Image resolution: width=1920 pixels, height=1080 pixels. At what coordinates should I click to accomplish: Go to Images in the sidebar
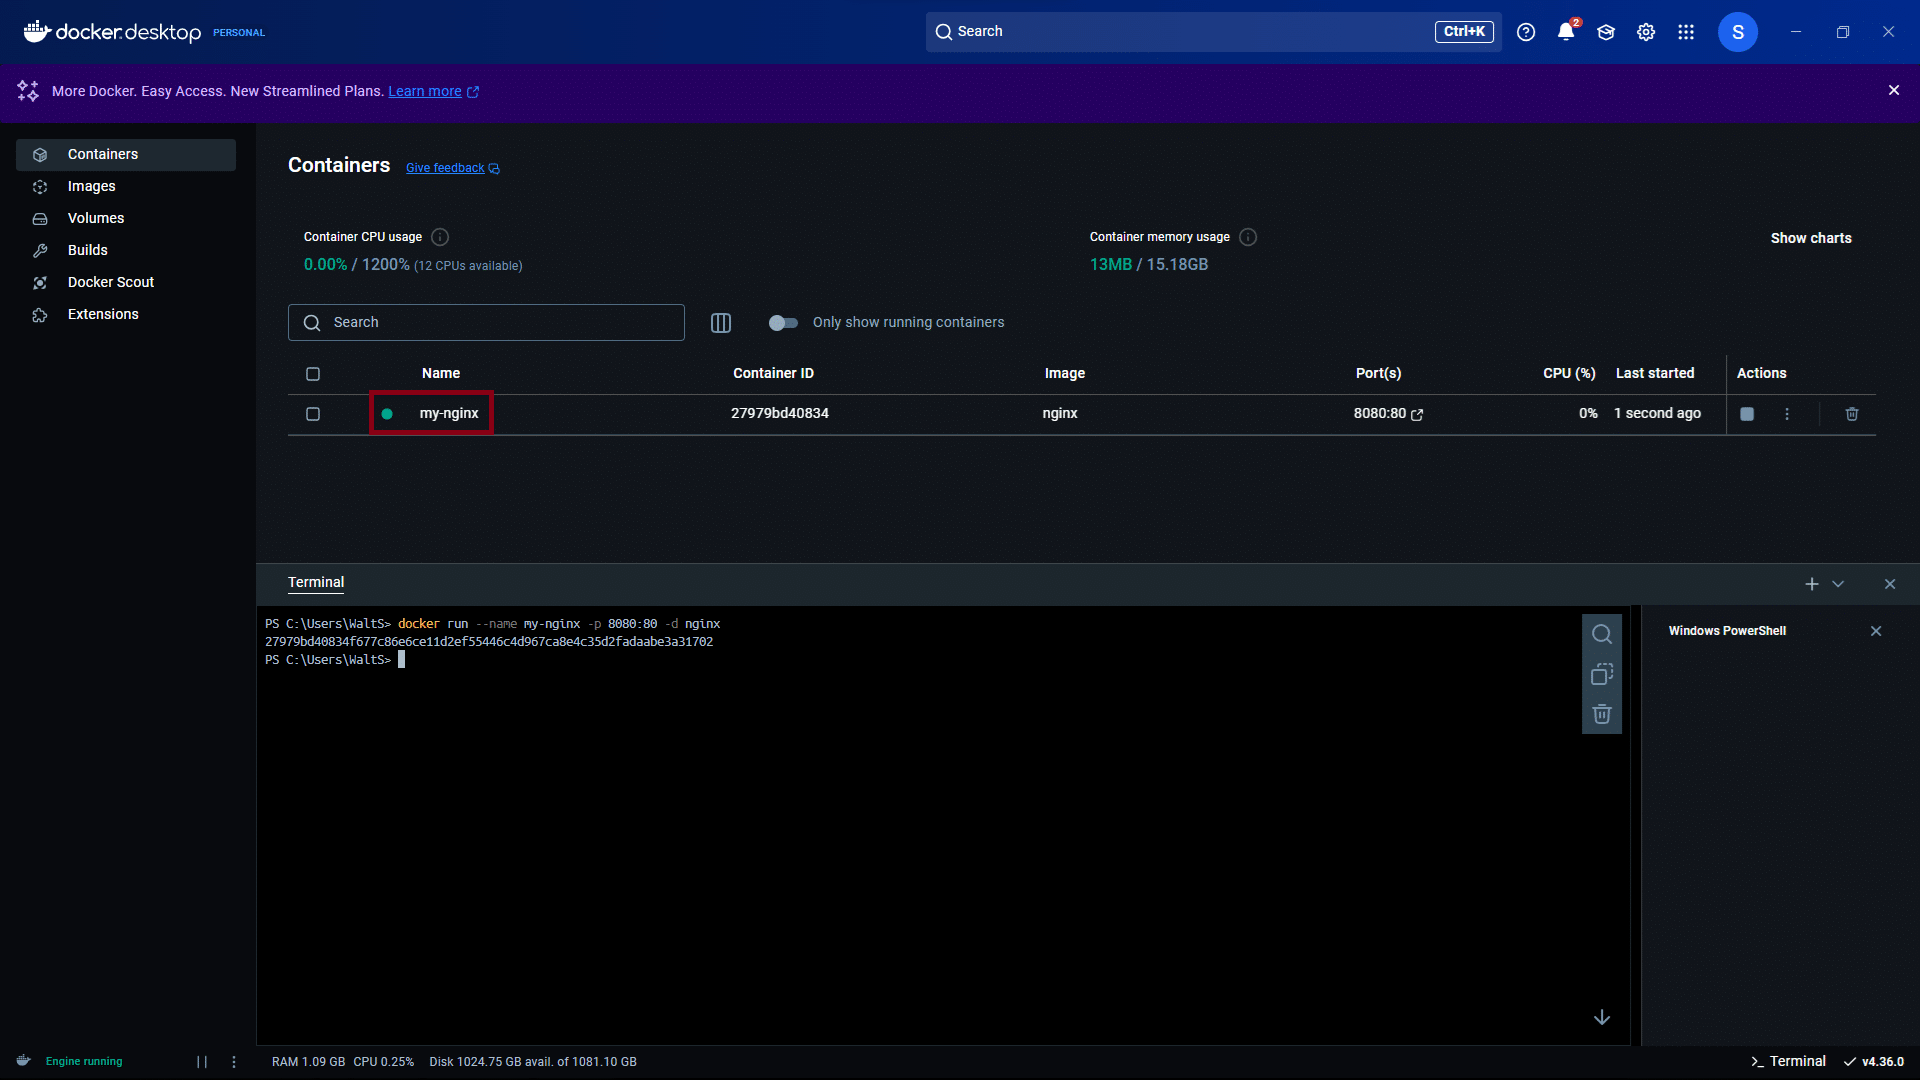click(x=91, y=187)
